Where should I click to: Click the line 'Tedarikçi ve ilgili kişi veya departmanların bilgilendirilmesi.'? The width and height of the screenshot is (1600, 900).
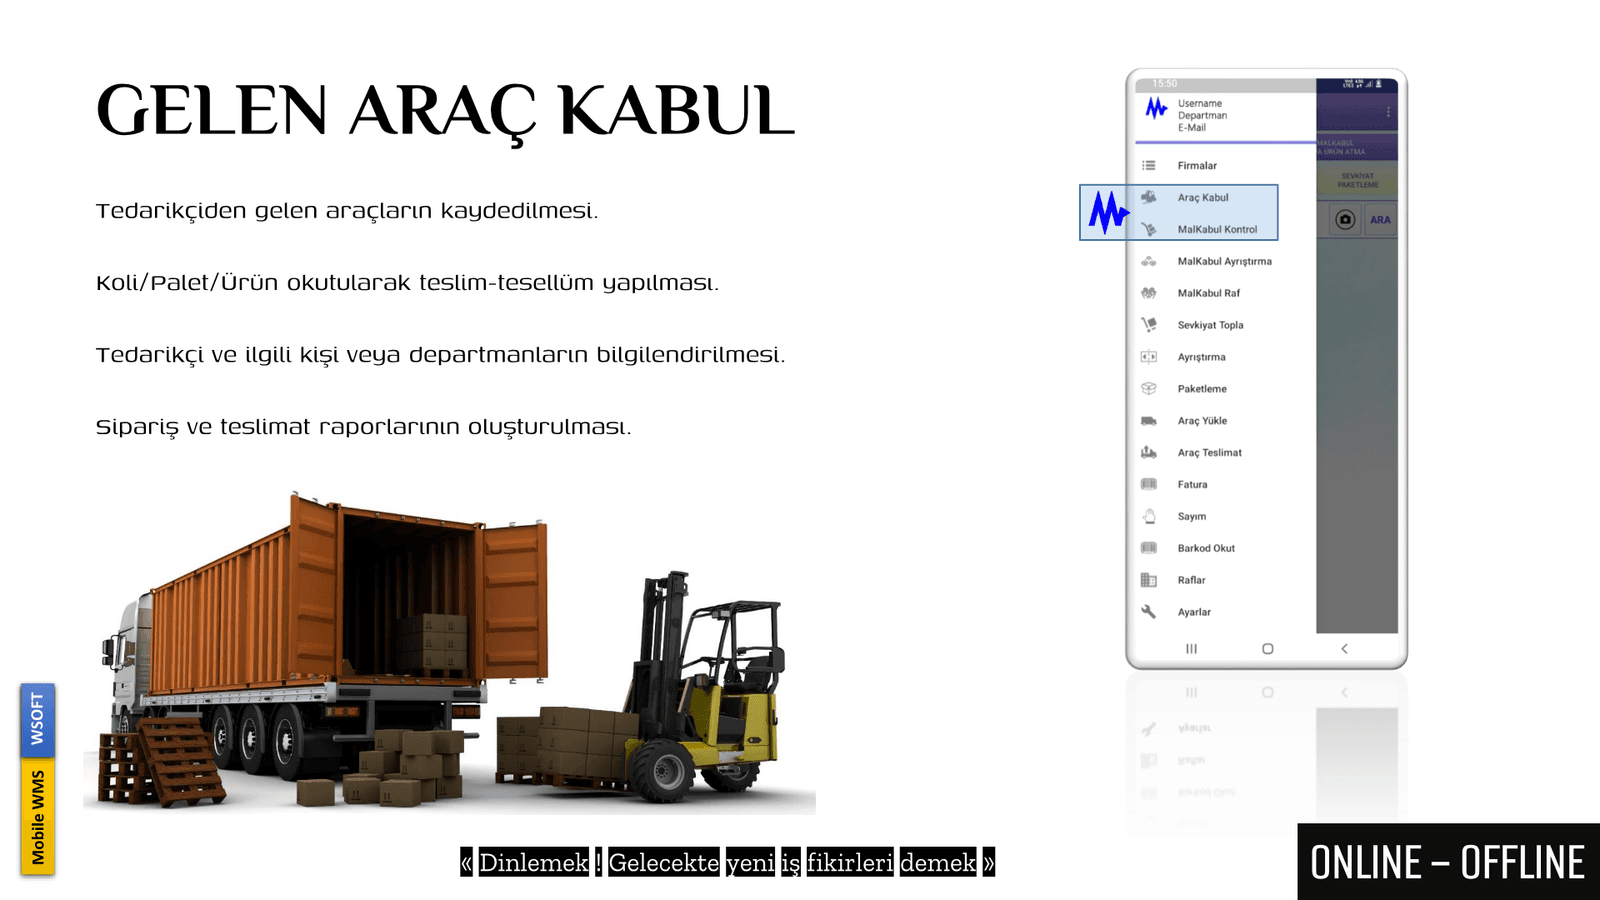[440, 355]
